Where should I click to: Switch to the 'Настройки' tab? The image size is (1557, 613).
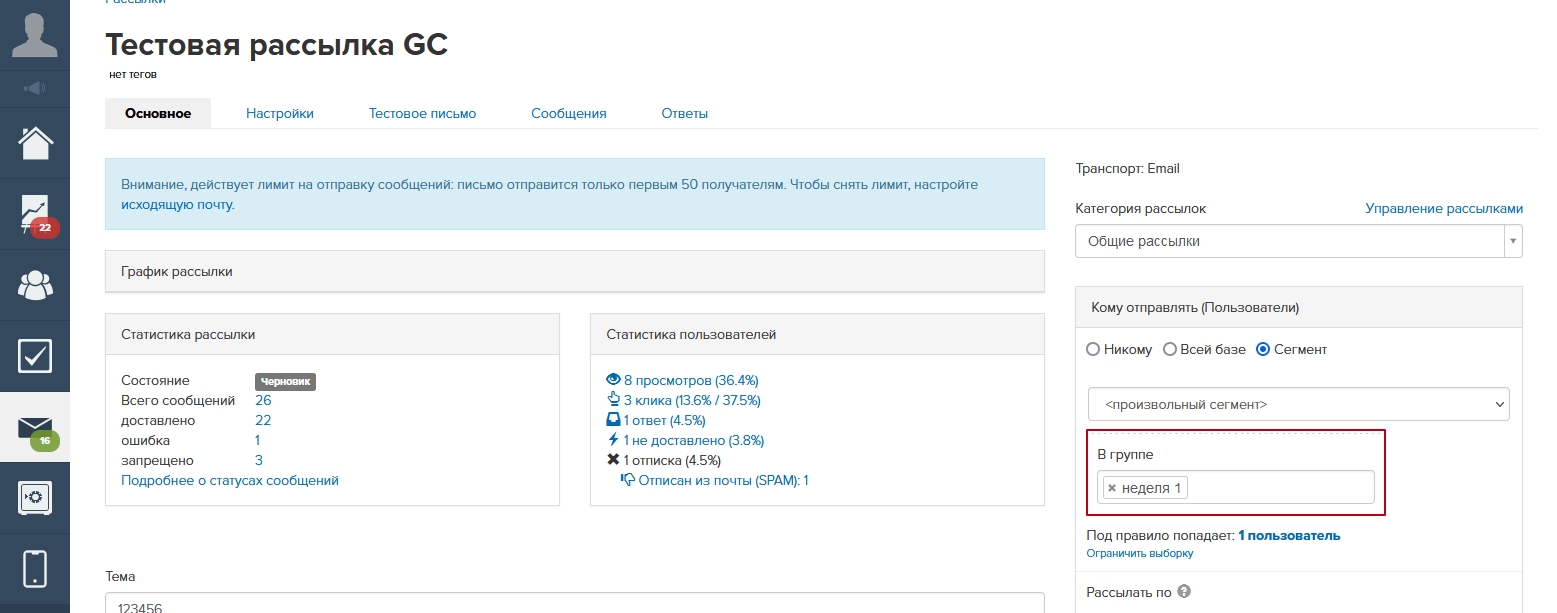click(x=280, y=114)
